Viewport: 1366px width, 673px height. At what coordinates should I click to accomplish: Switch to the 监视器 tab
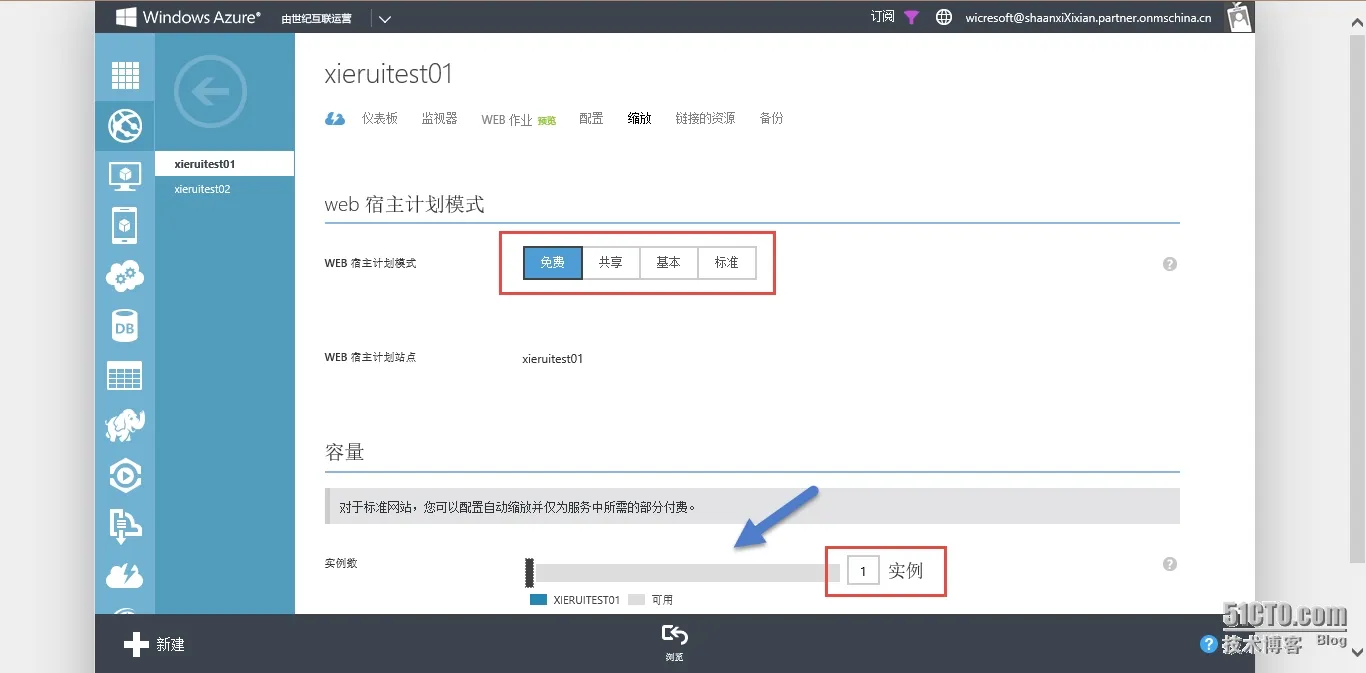pyautogui.click(x=439, y=118)
